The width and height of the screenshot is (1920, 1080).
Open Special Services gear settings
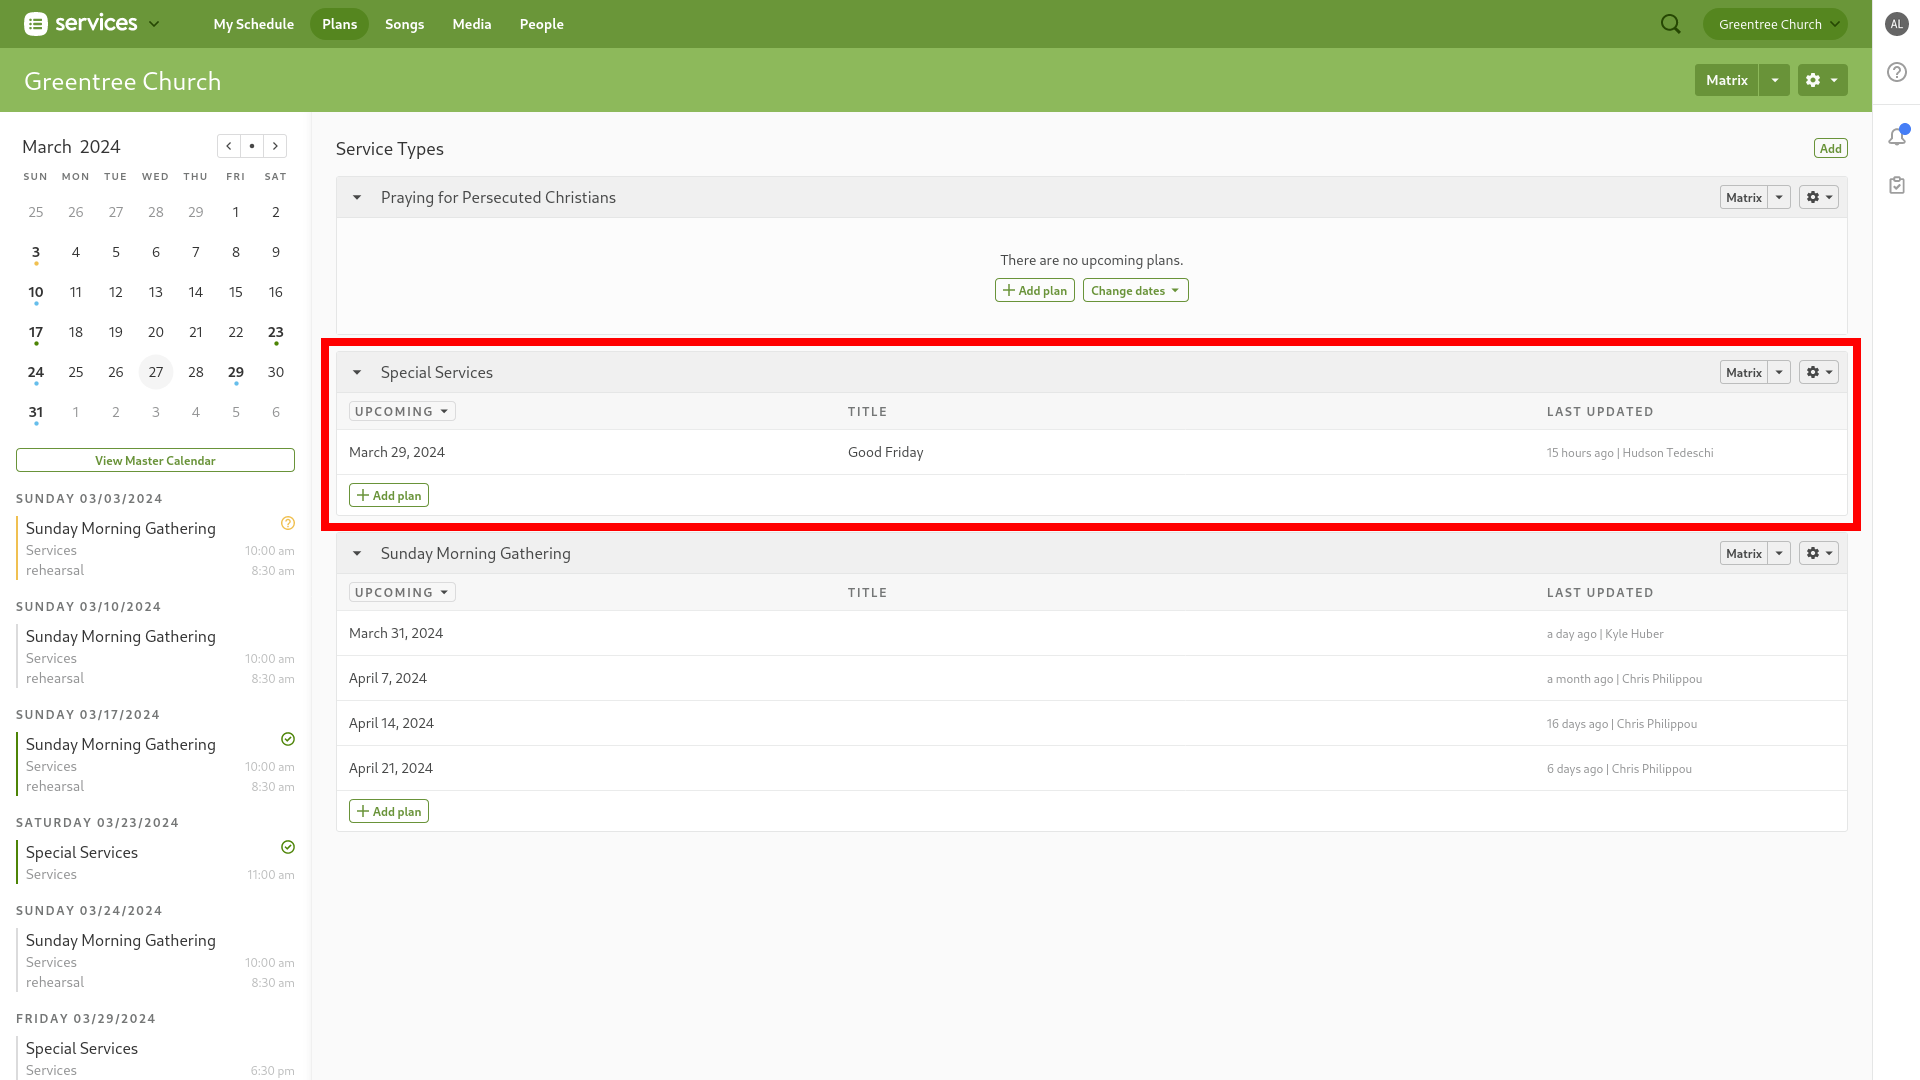coord(1819,372)
